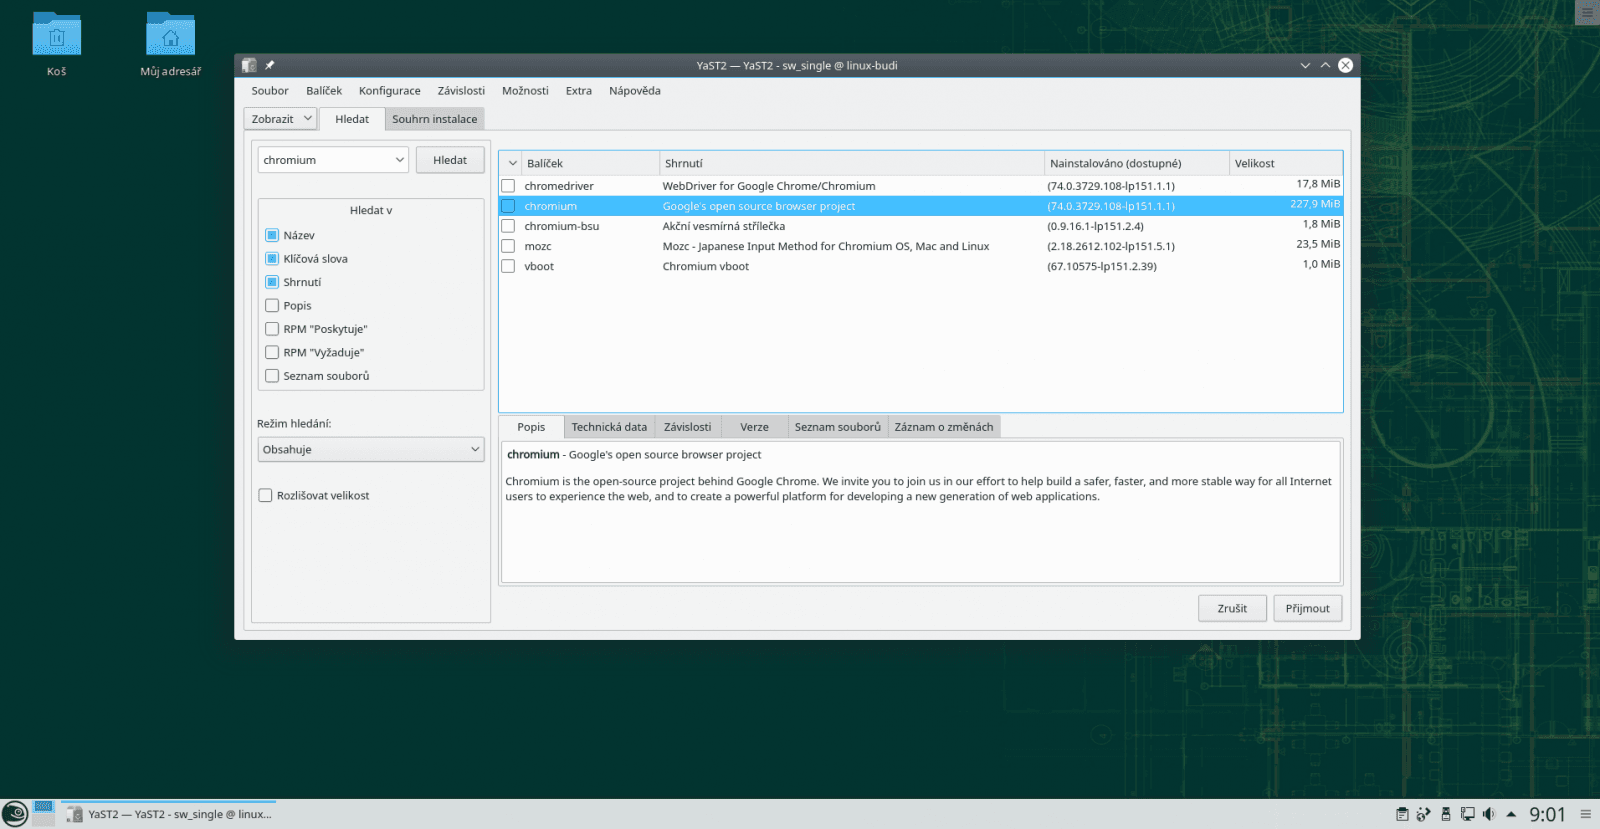Open network connections tray icon
The height and width of the screenshot is (829, 1600).
coord(1467,814)
